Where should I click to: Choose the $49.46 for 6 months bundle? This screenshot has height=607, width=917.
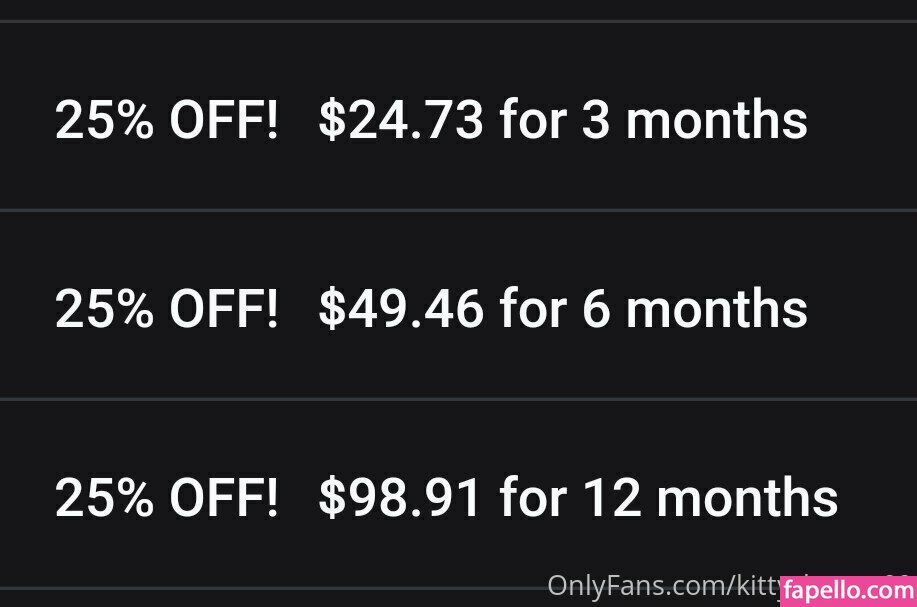(x=458, y=309)
